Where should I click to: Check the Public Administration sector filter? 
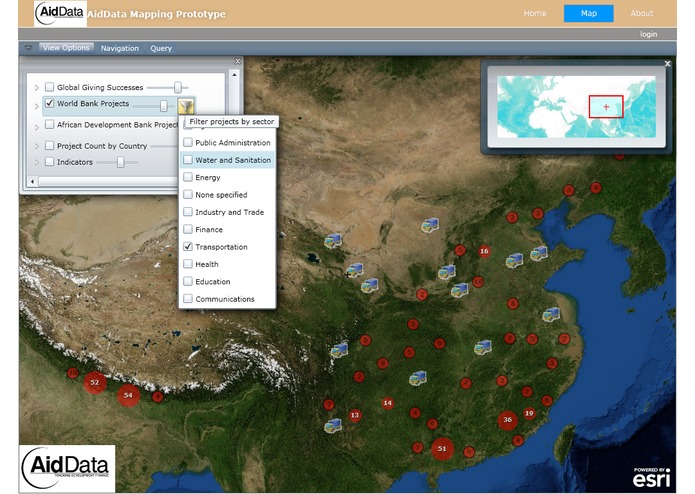(188, 142)
